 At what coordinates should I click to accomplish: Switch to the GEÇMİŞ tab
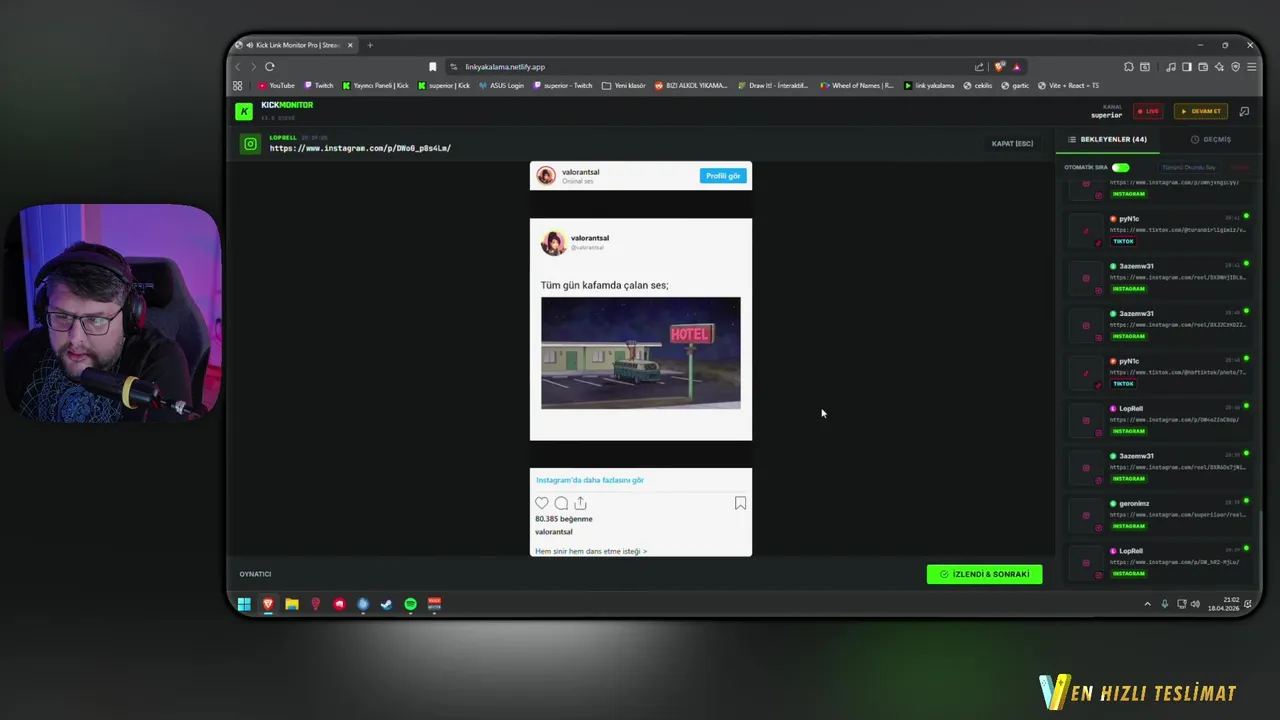[1211, 139]
